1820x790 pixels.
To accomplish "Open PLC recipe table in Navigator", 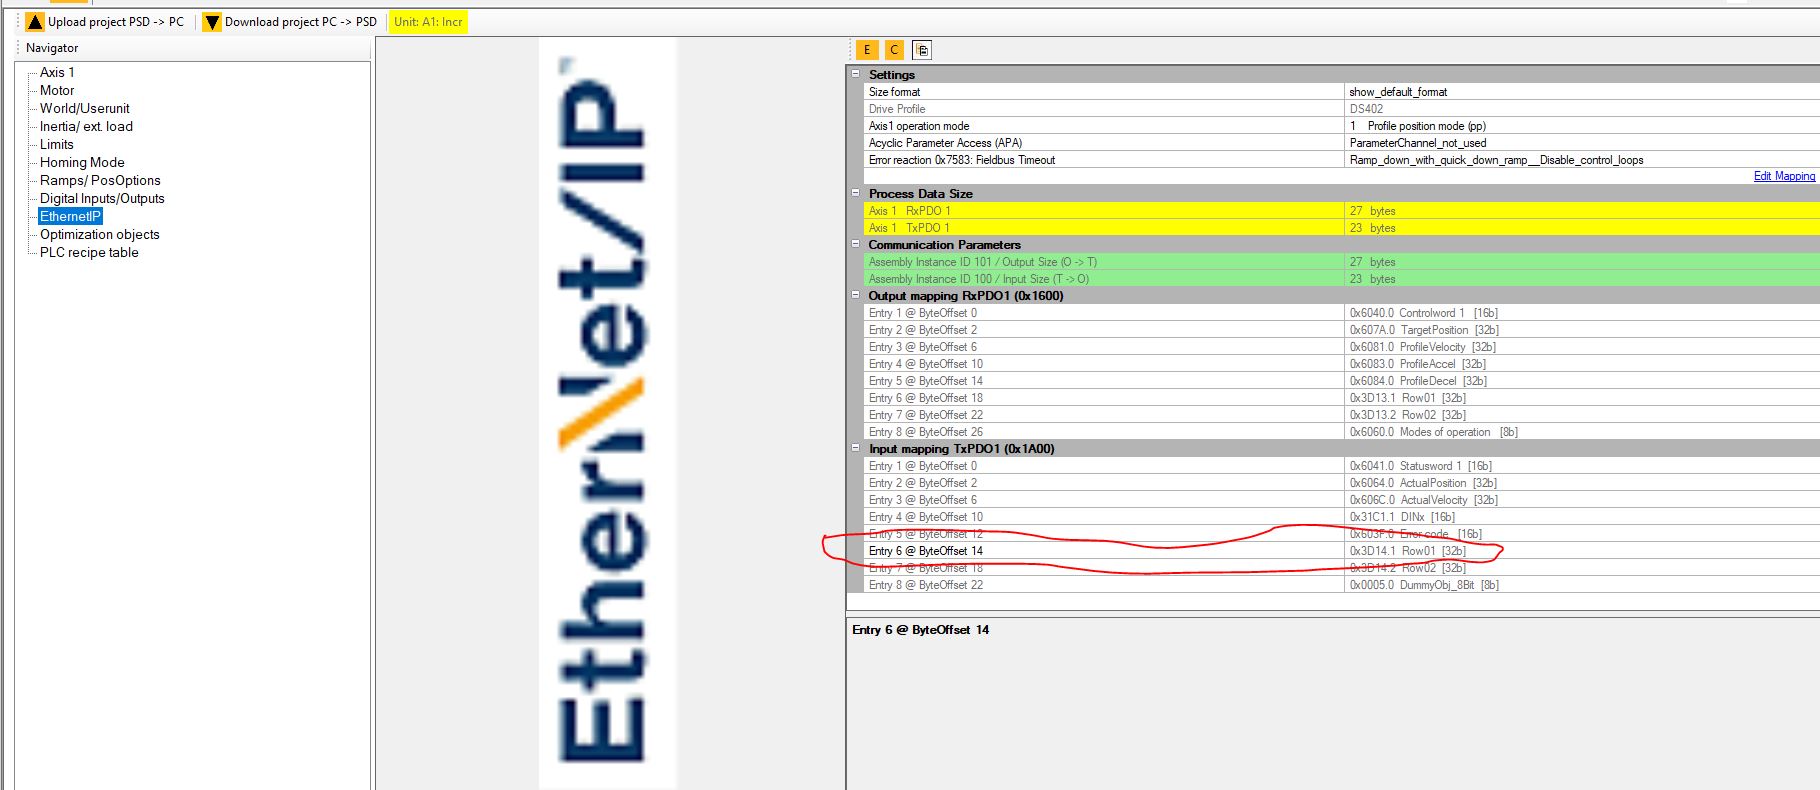I will (89, 252).
